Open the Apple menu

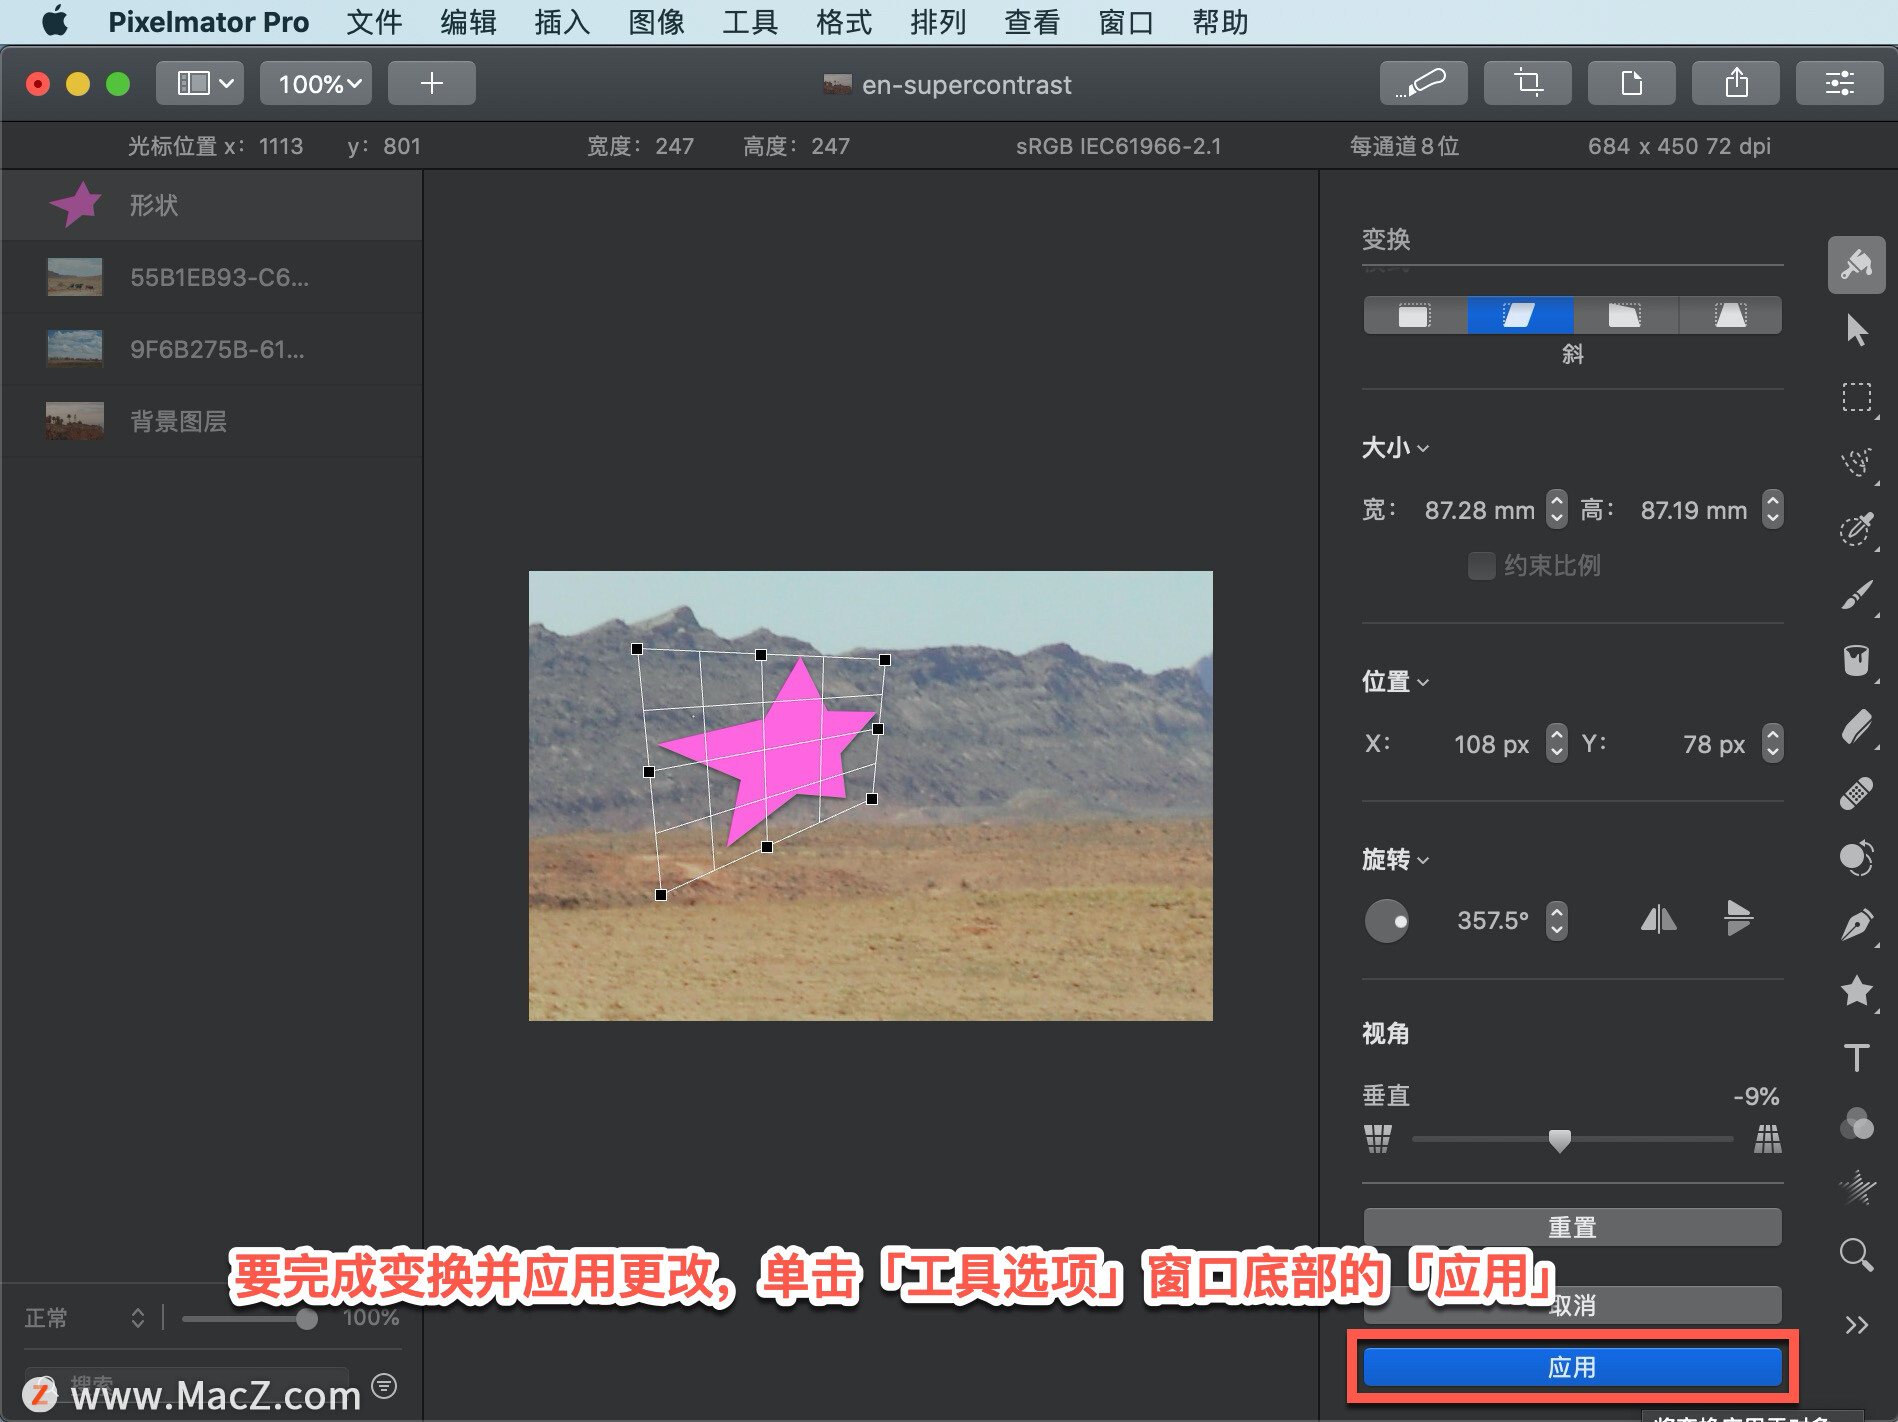55,21
